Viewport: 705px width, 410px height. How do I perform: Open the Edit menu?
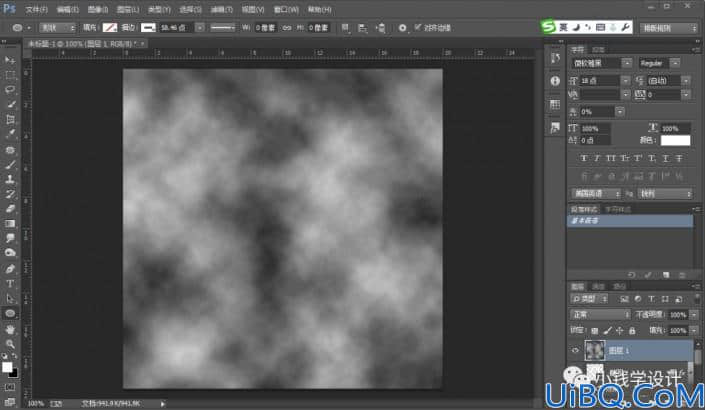pyautogui.click(x=67, y=9)
